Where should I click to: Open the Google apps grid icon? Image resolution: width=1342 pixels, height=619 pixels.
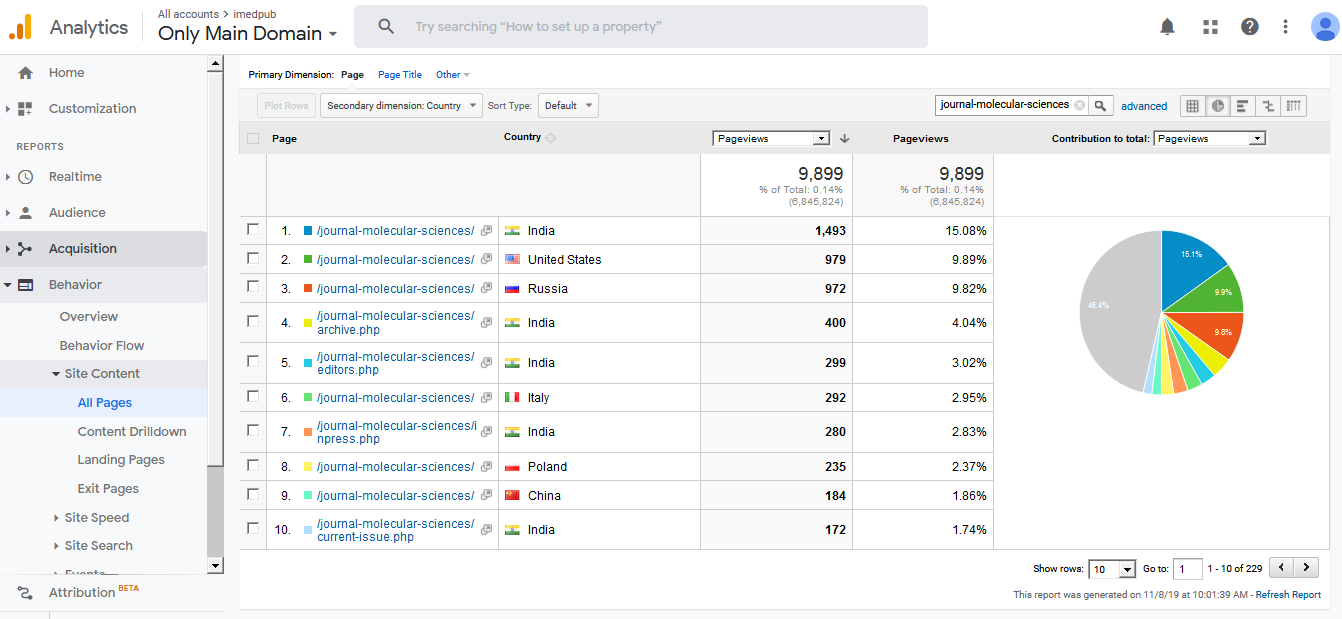point(1210,27)
